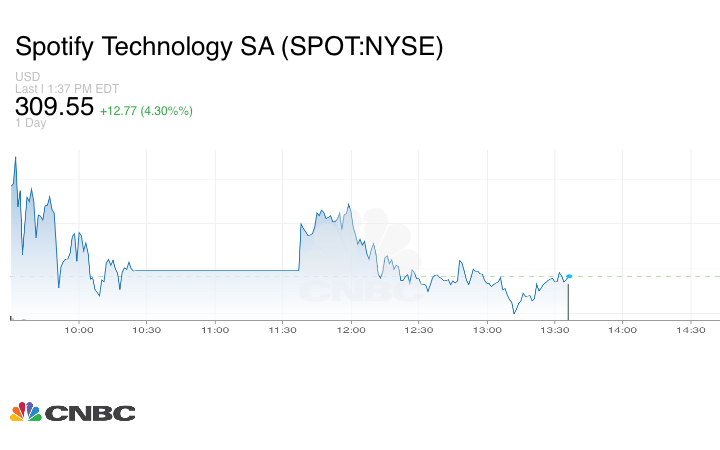720x450 pixels.
Task: Click the 10:30 time axis label
Action: 147,330
